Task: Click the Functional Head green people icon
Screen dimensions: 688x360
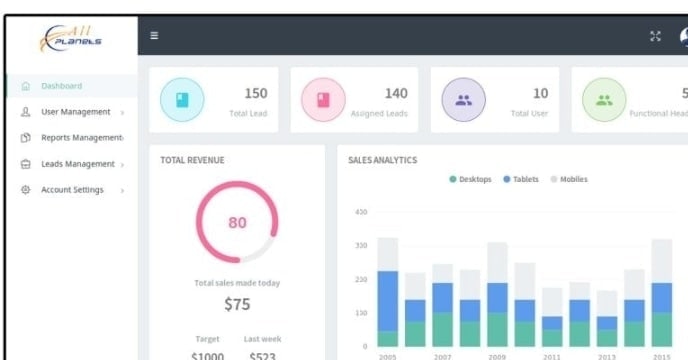Action: tap(604, 100)
